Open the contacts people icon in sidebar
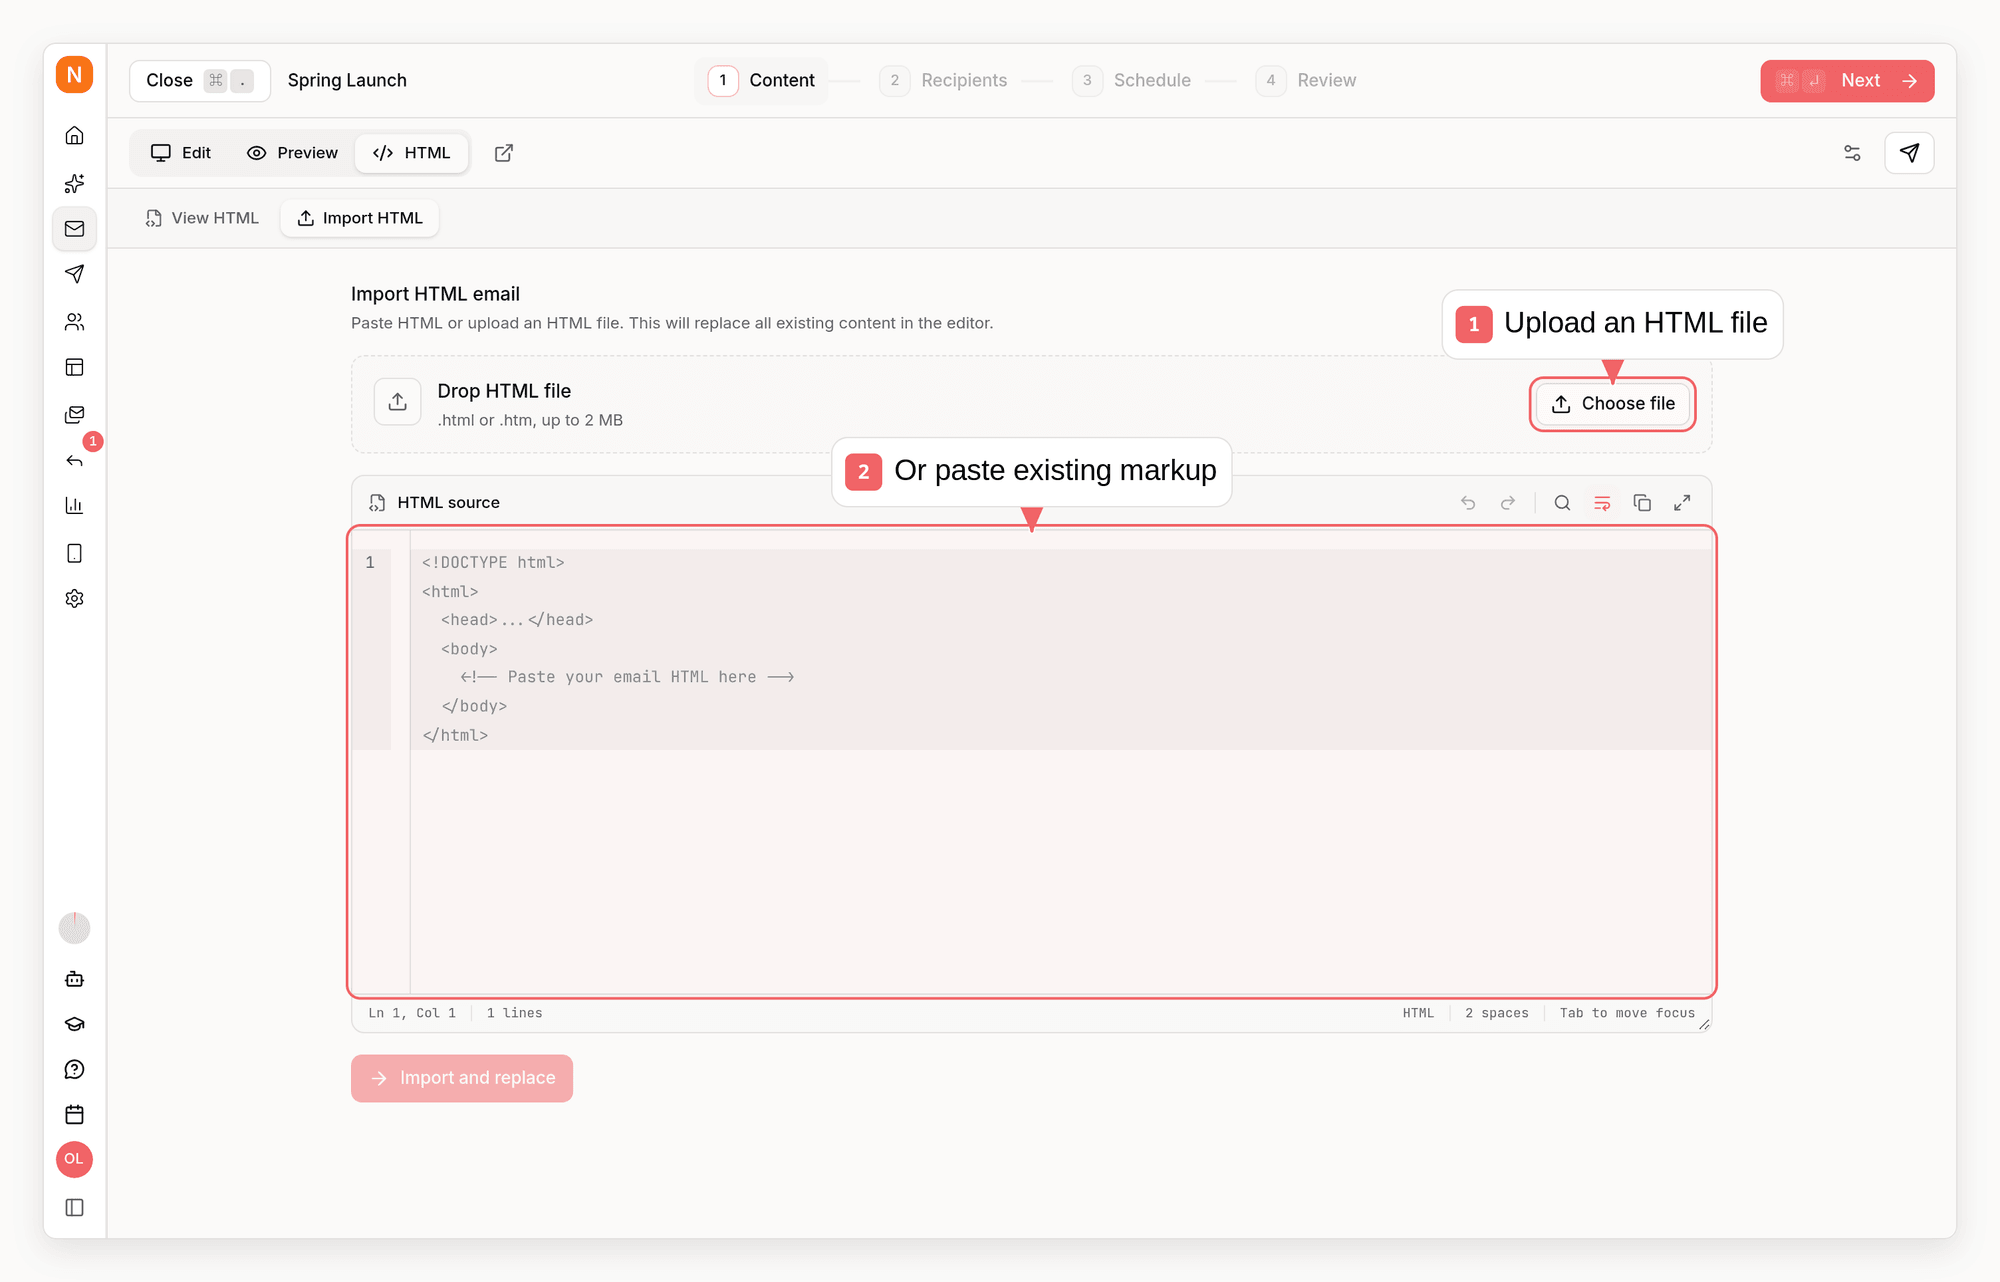 [x=74, y=321]
